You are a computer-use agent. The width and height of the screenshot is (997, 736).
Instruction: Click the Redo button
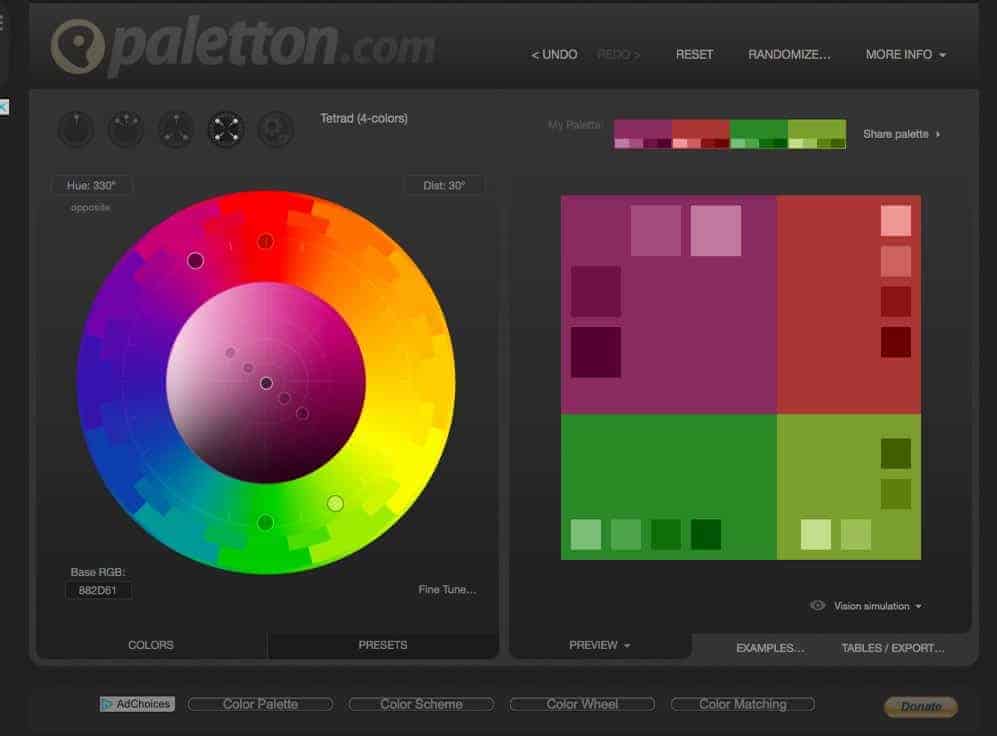coord(618,55)
